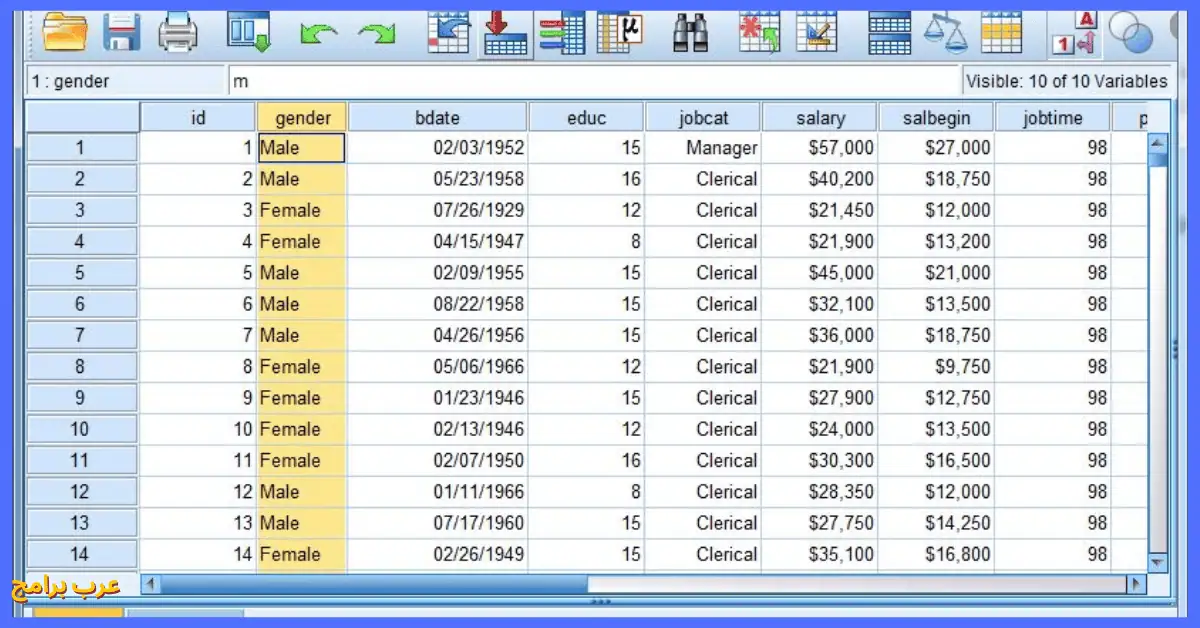Toggle Value Labels display icon
Screen dimensions: 1200x628
(x=1076, y=34)
